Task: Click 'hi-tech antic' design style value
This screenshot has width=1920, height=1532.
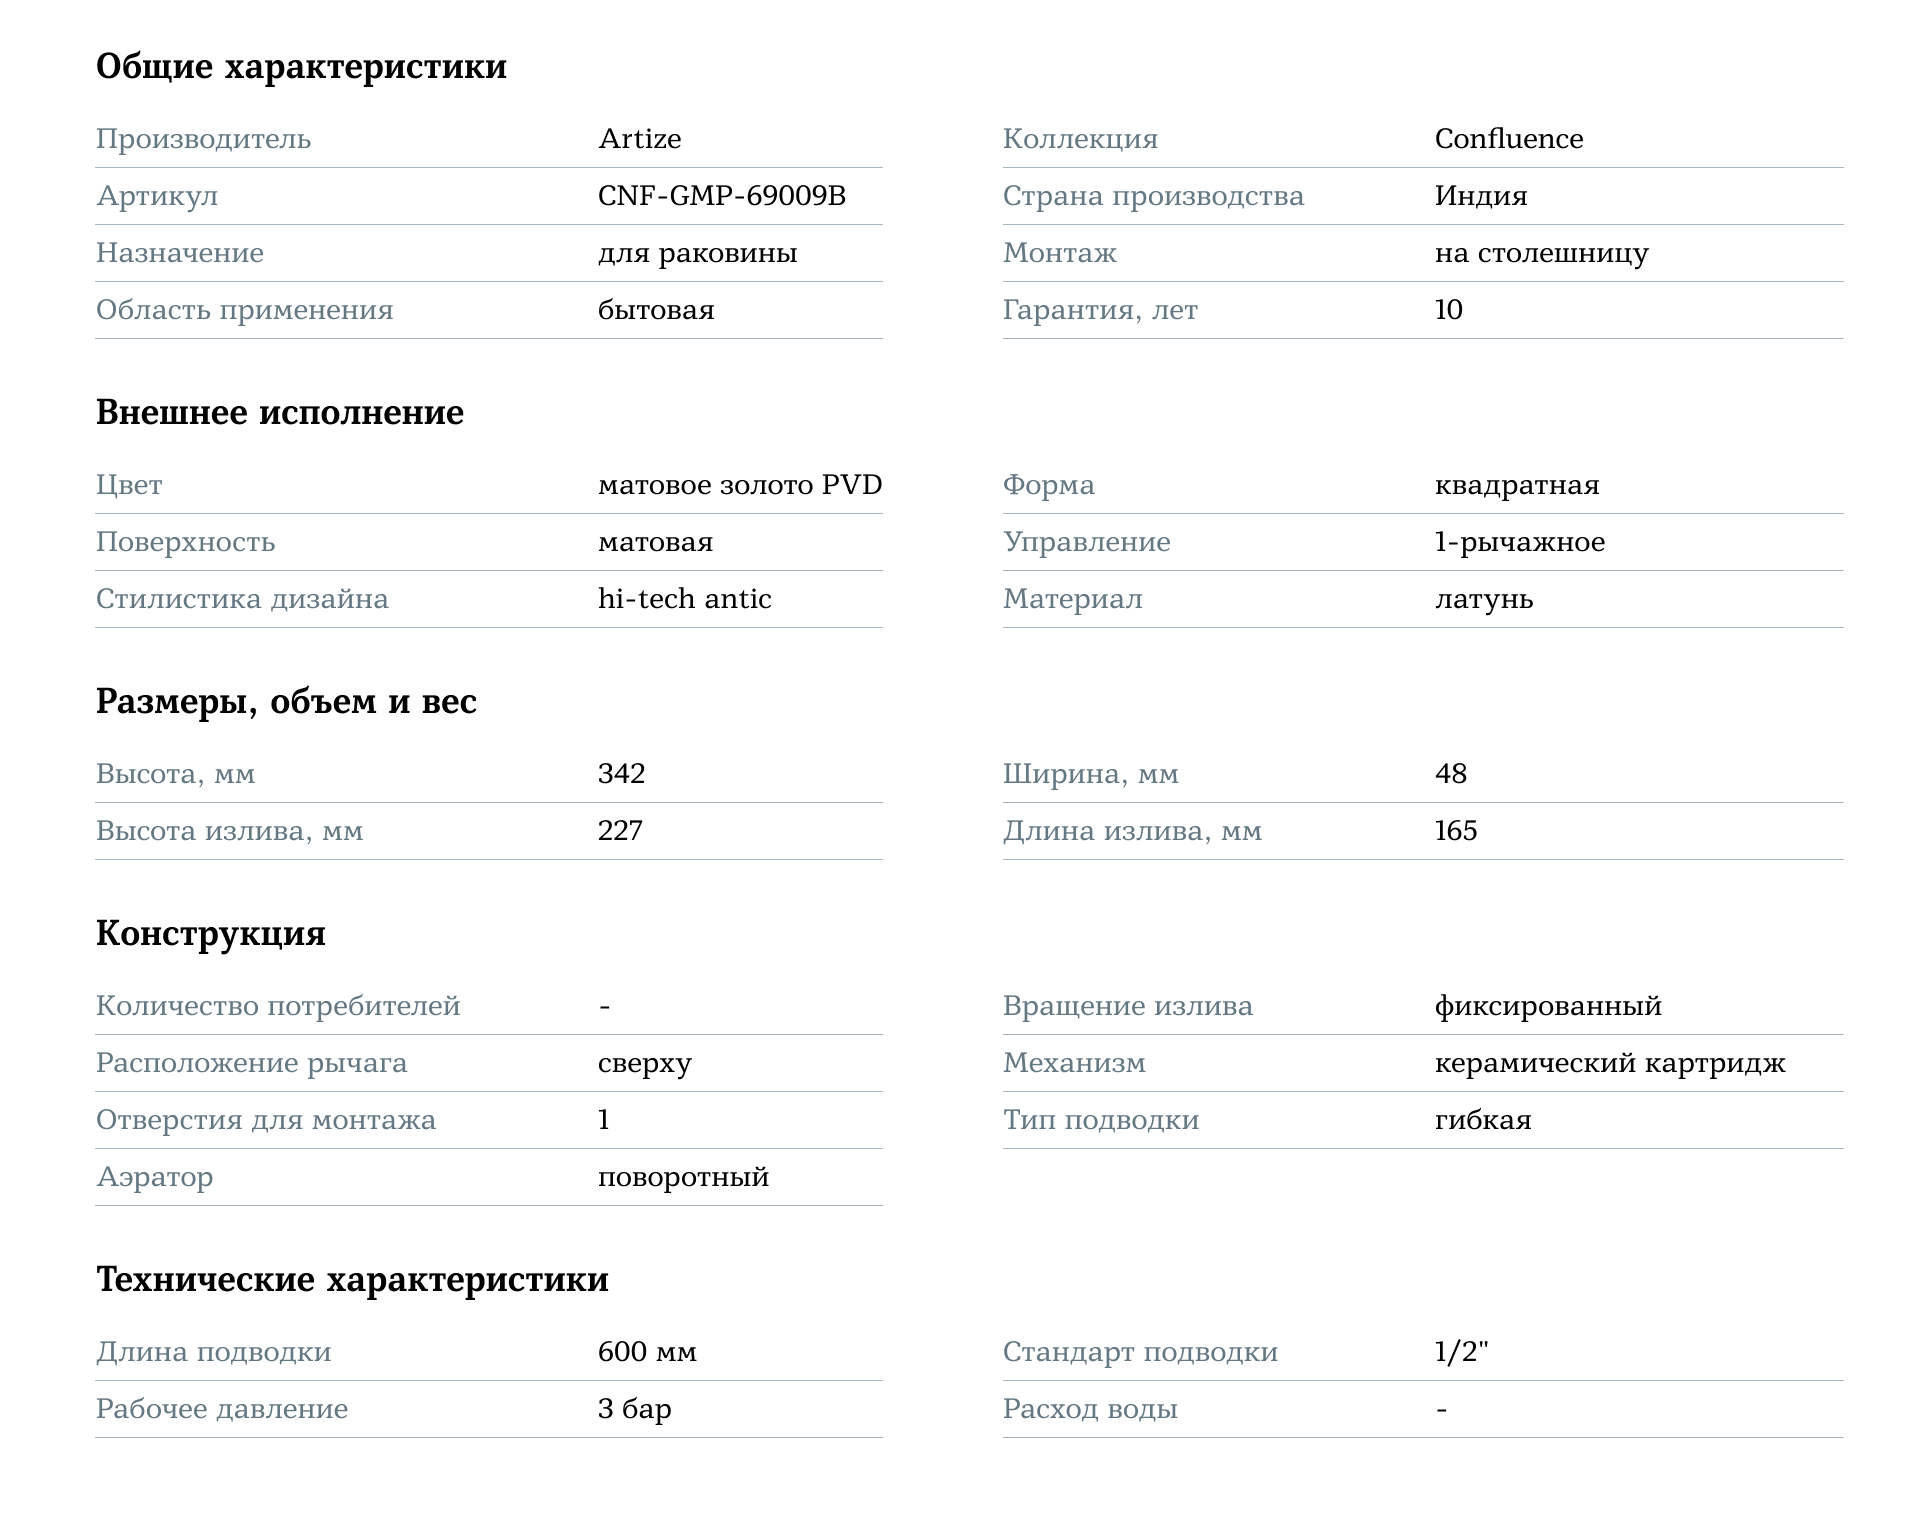Action: coord(684,599)
